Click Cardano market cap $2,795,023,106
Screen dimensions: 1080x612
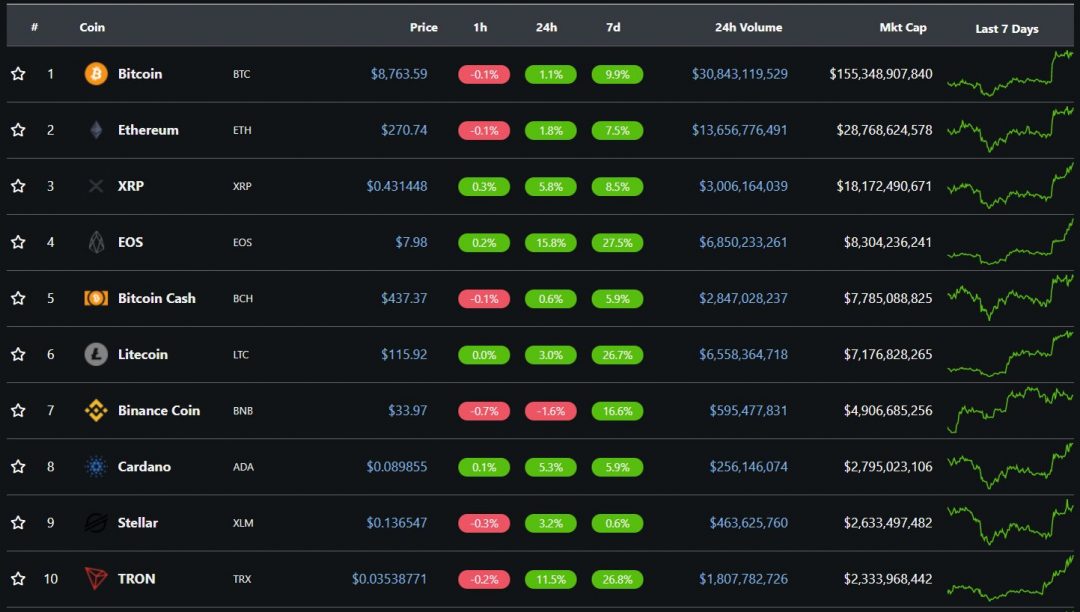[x=888, y=466]
